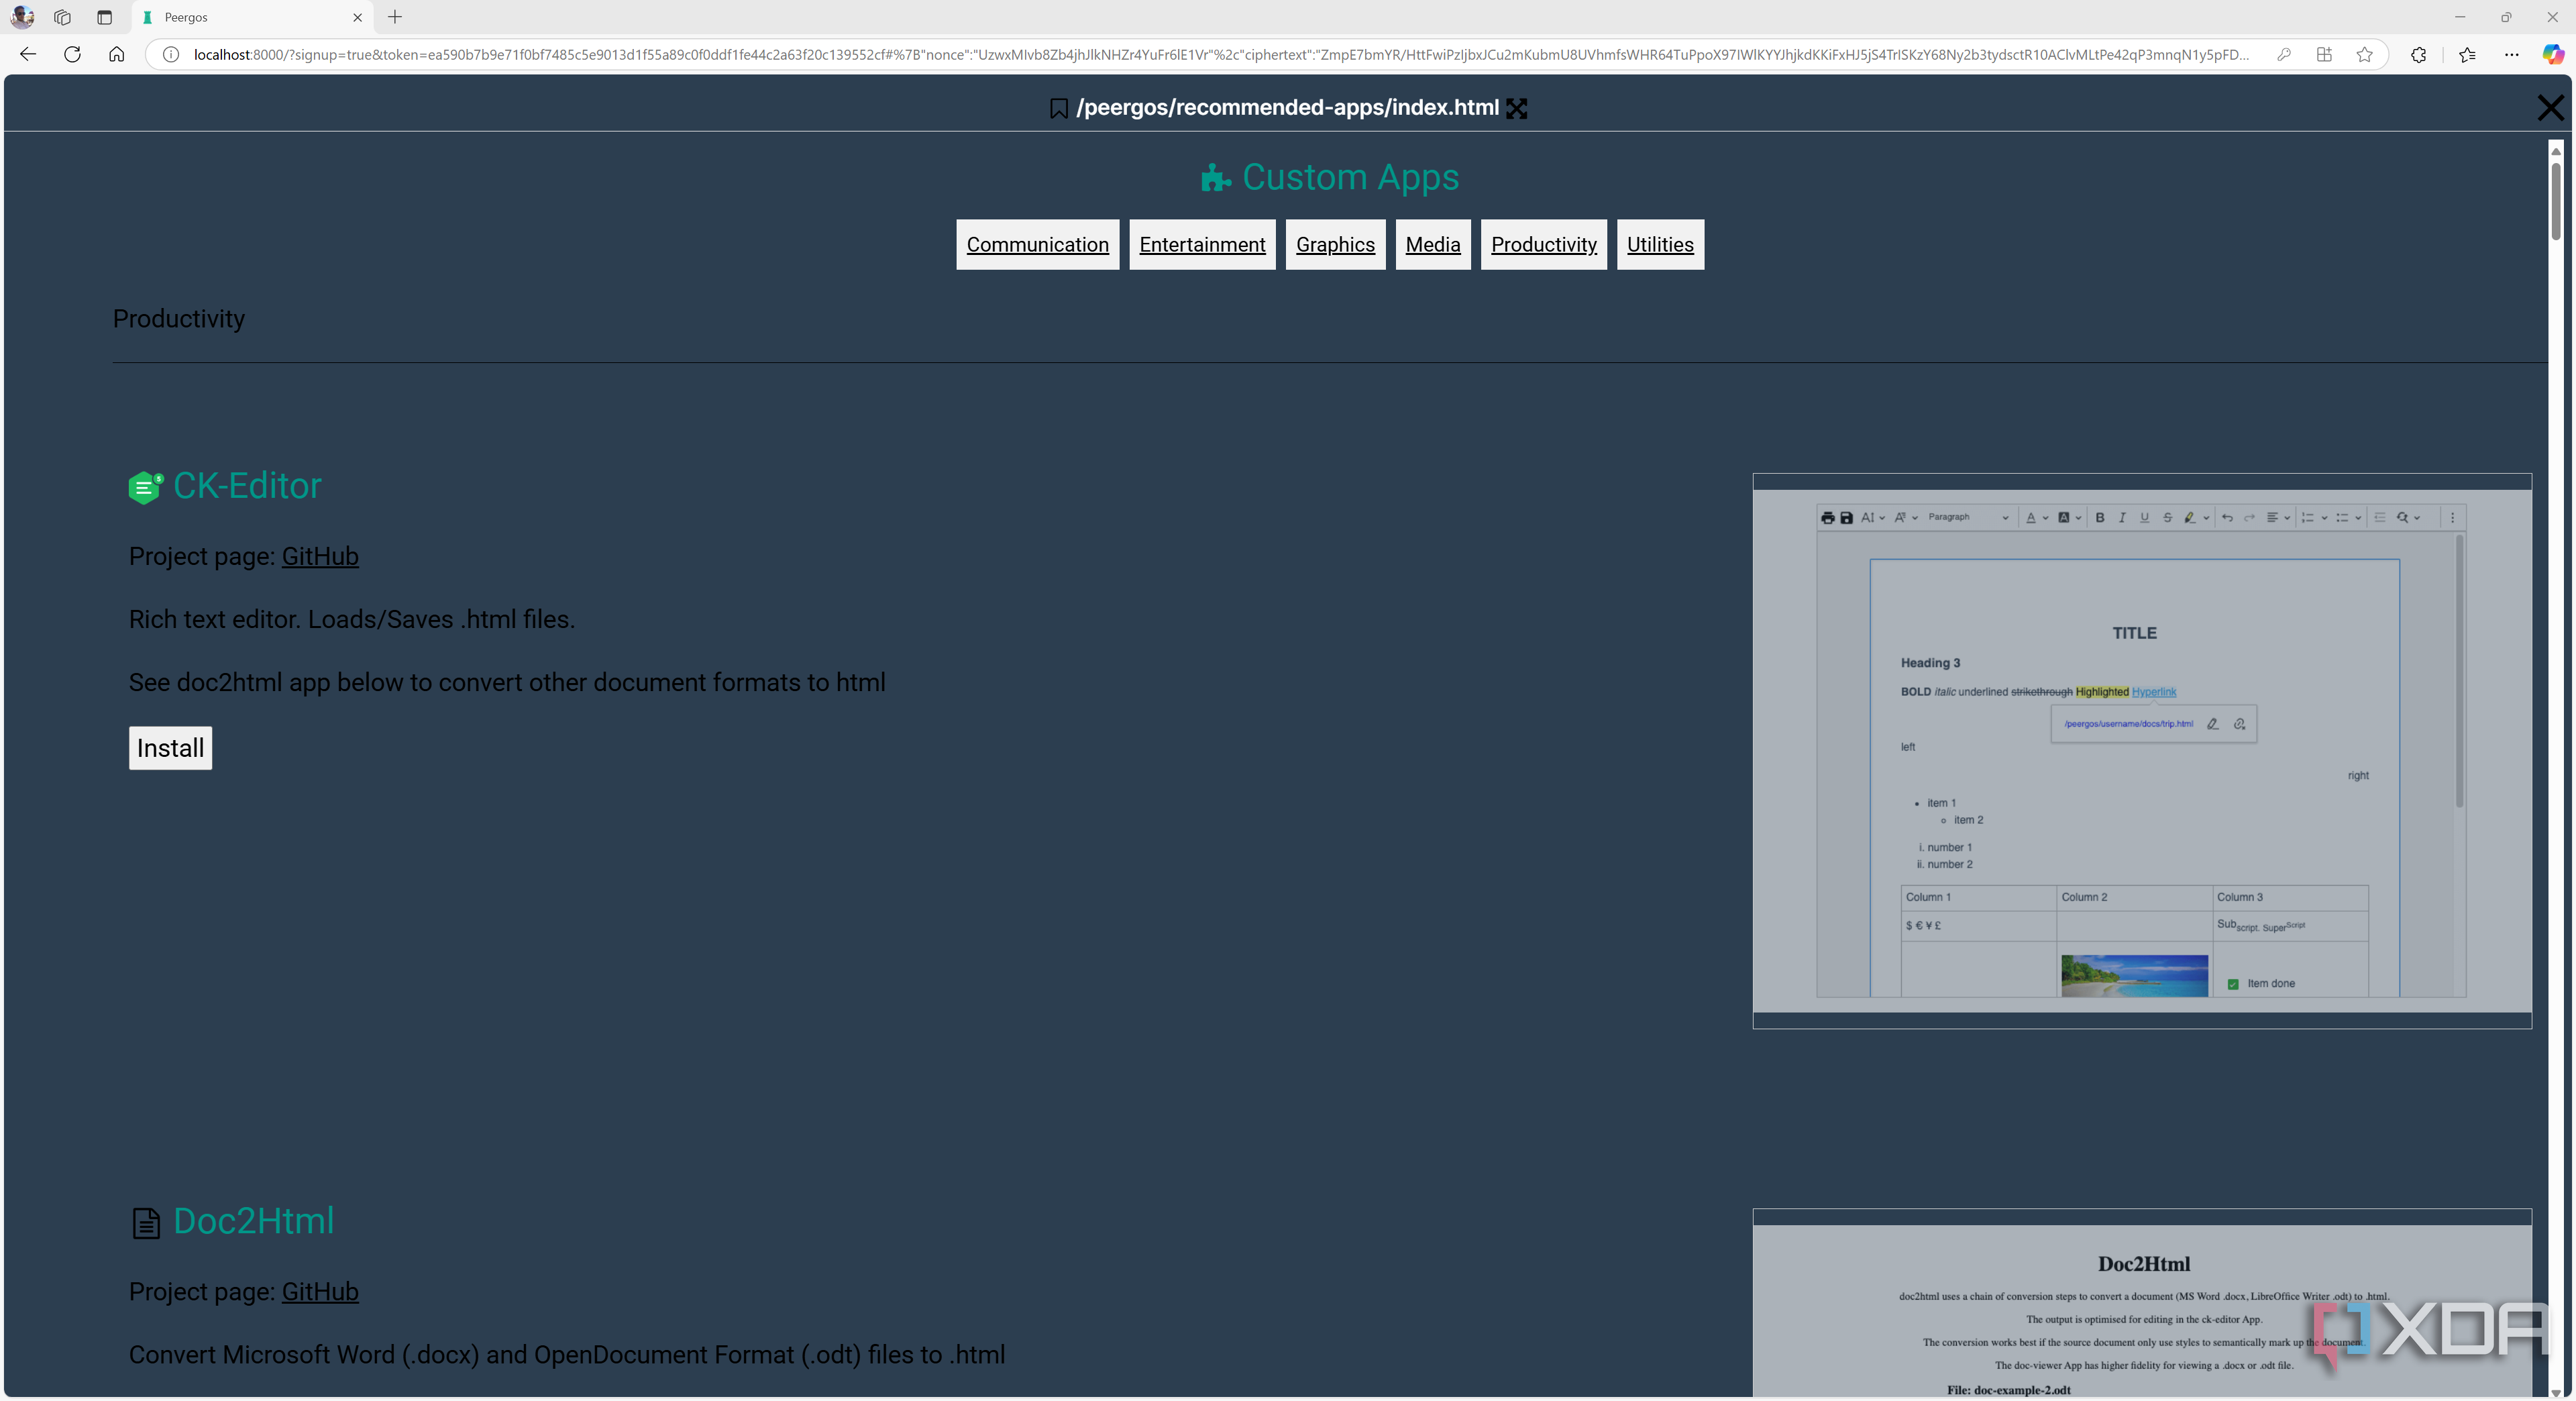Image resolution: width=2576 pixels, height=1401 pixels.
Task: Open the Favorites list
Action: (x=2467, y=54)
